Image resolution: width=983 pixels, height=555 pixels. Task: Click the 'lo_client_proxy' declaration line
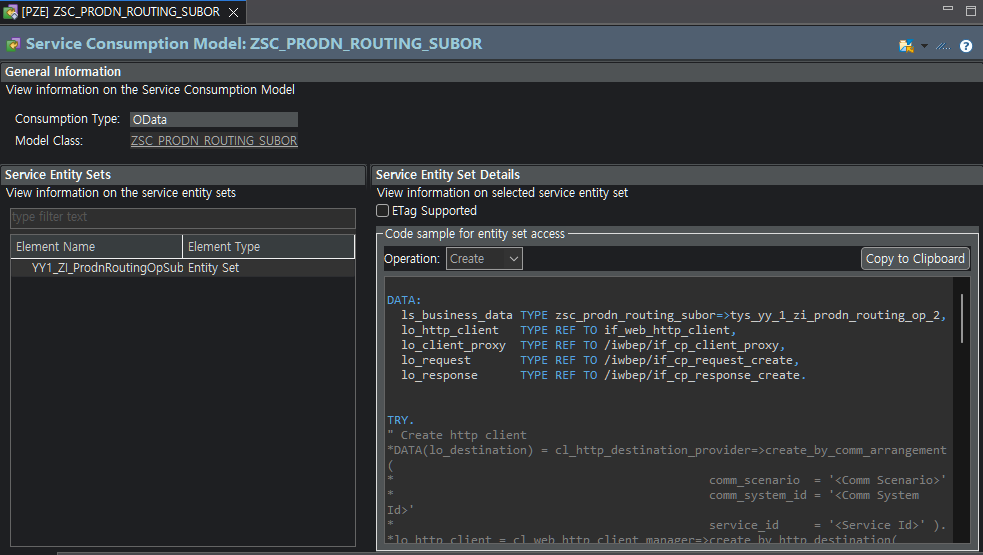point(593,345)
